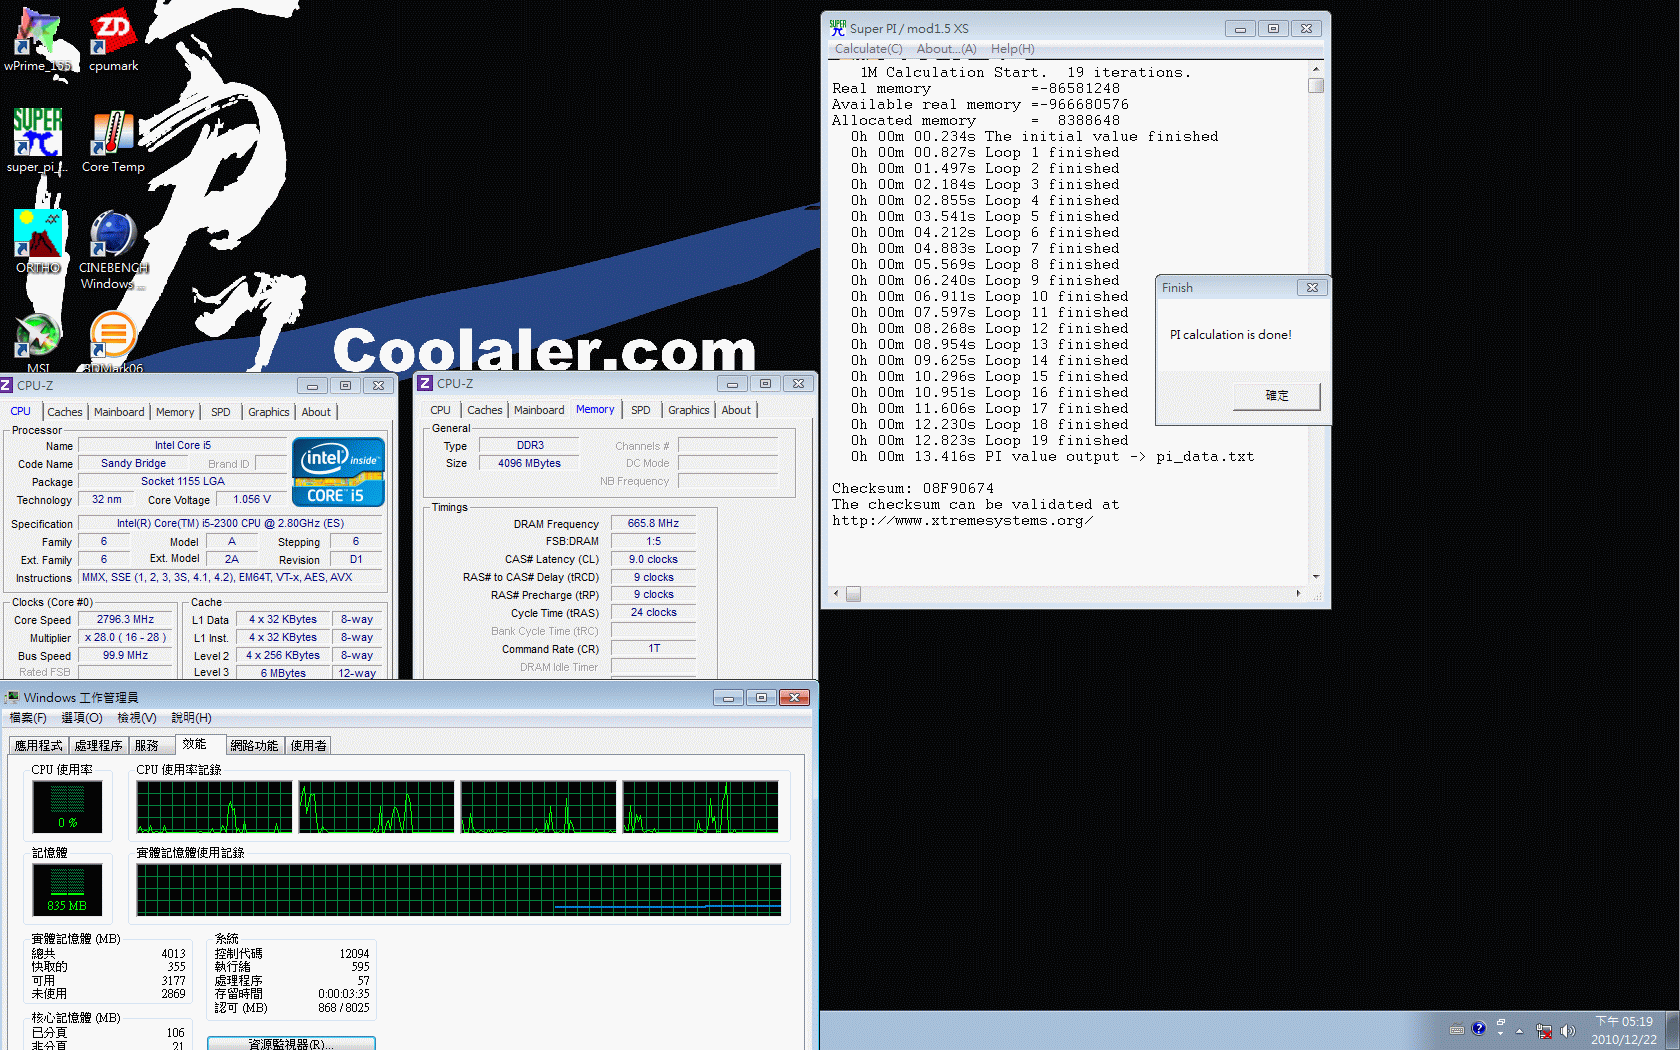The width and height of the screenshot is (1680, 1050).
Task: Minimize the Task Manager window
Action: click(728, 698)
